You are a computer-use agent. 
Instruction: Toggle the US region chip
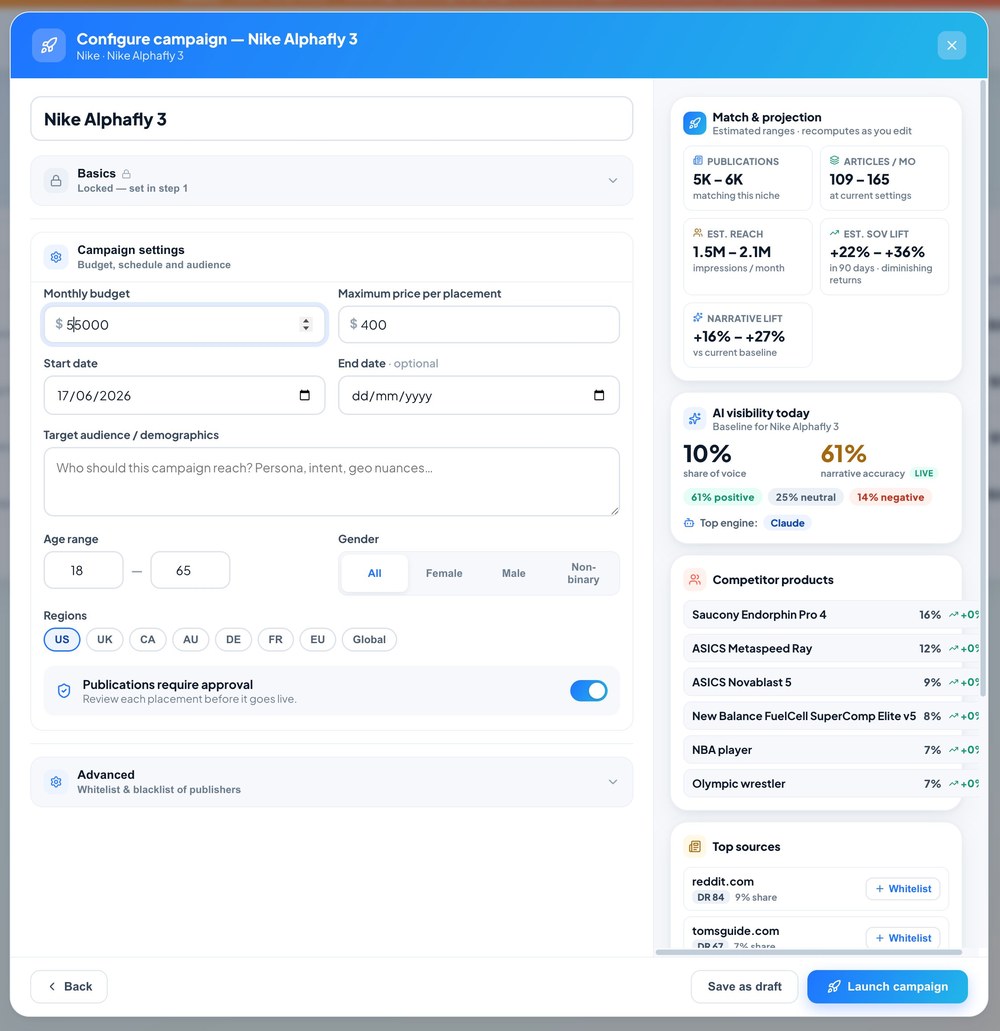tap(62, 639)
